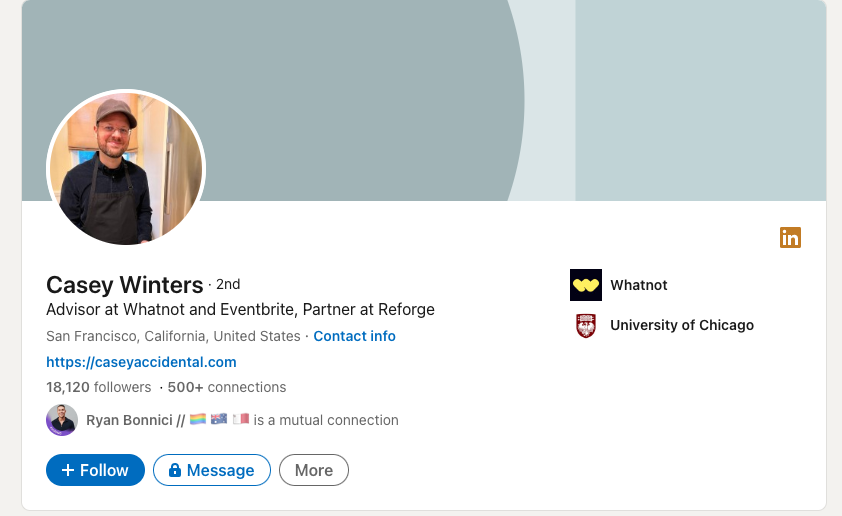Screen dimensions: 842x516
Task: Click the San Francisco location text
Action: click(x=173, y=336)
